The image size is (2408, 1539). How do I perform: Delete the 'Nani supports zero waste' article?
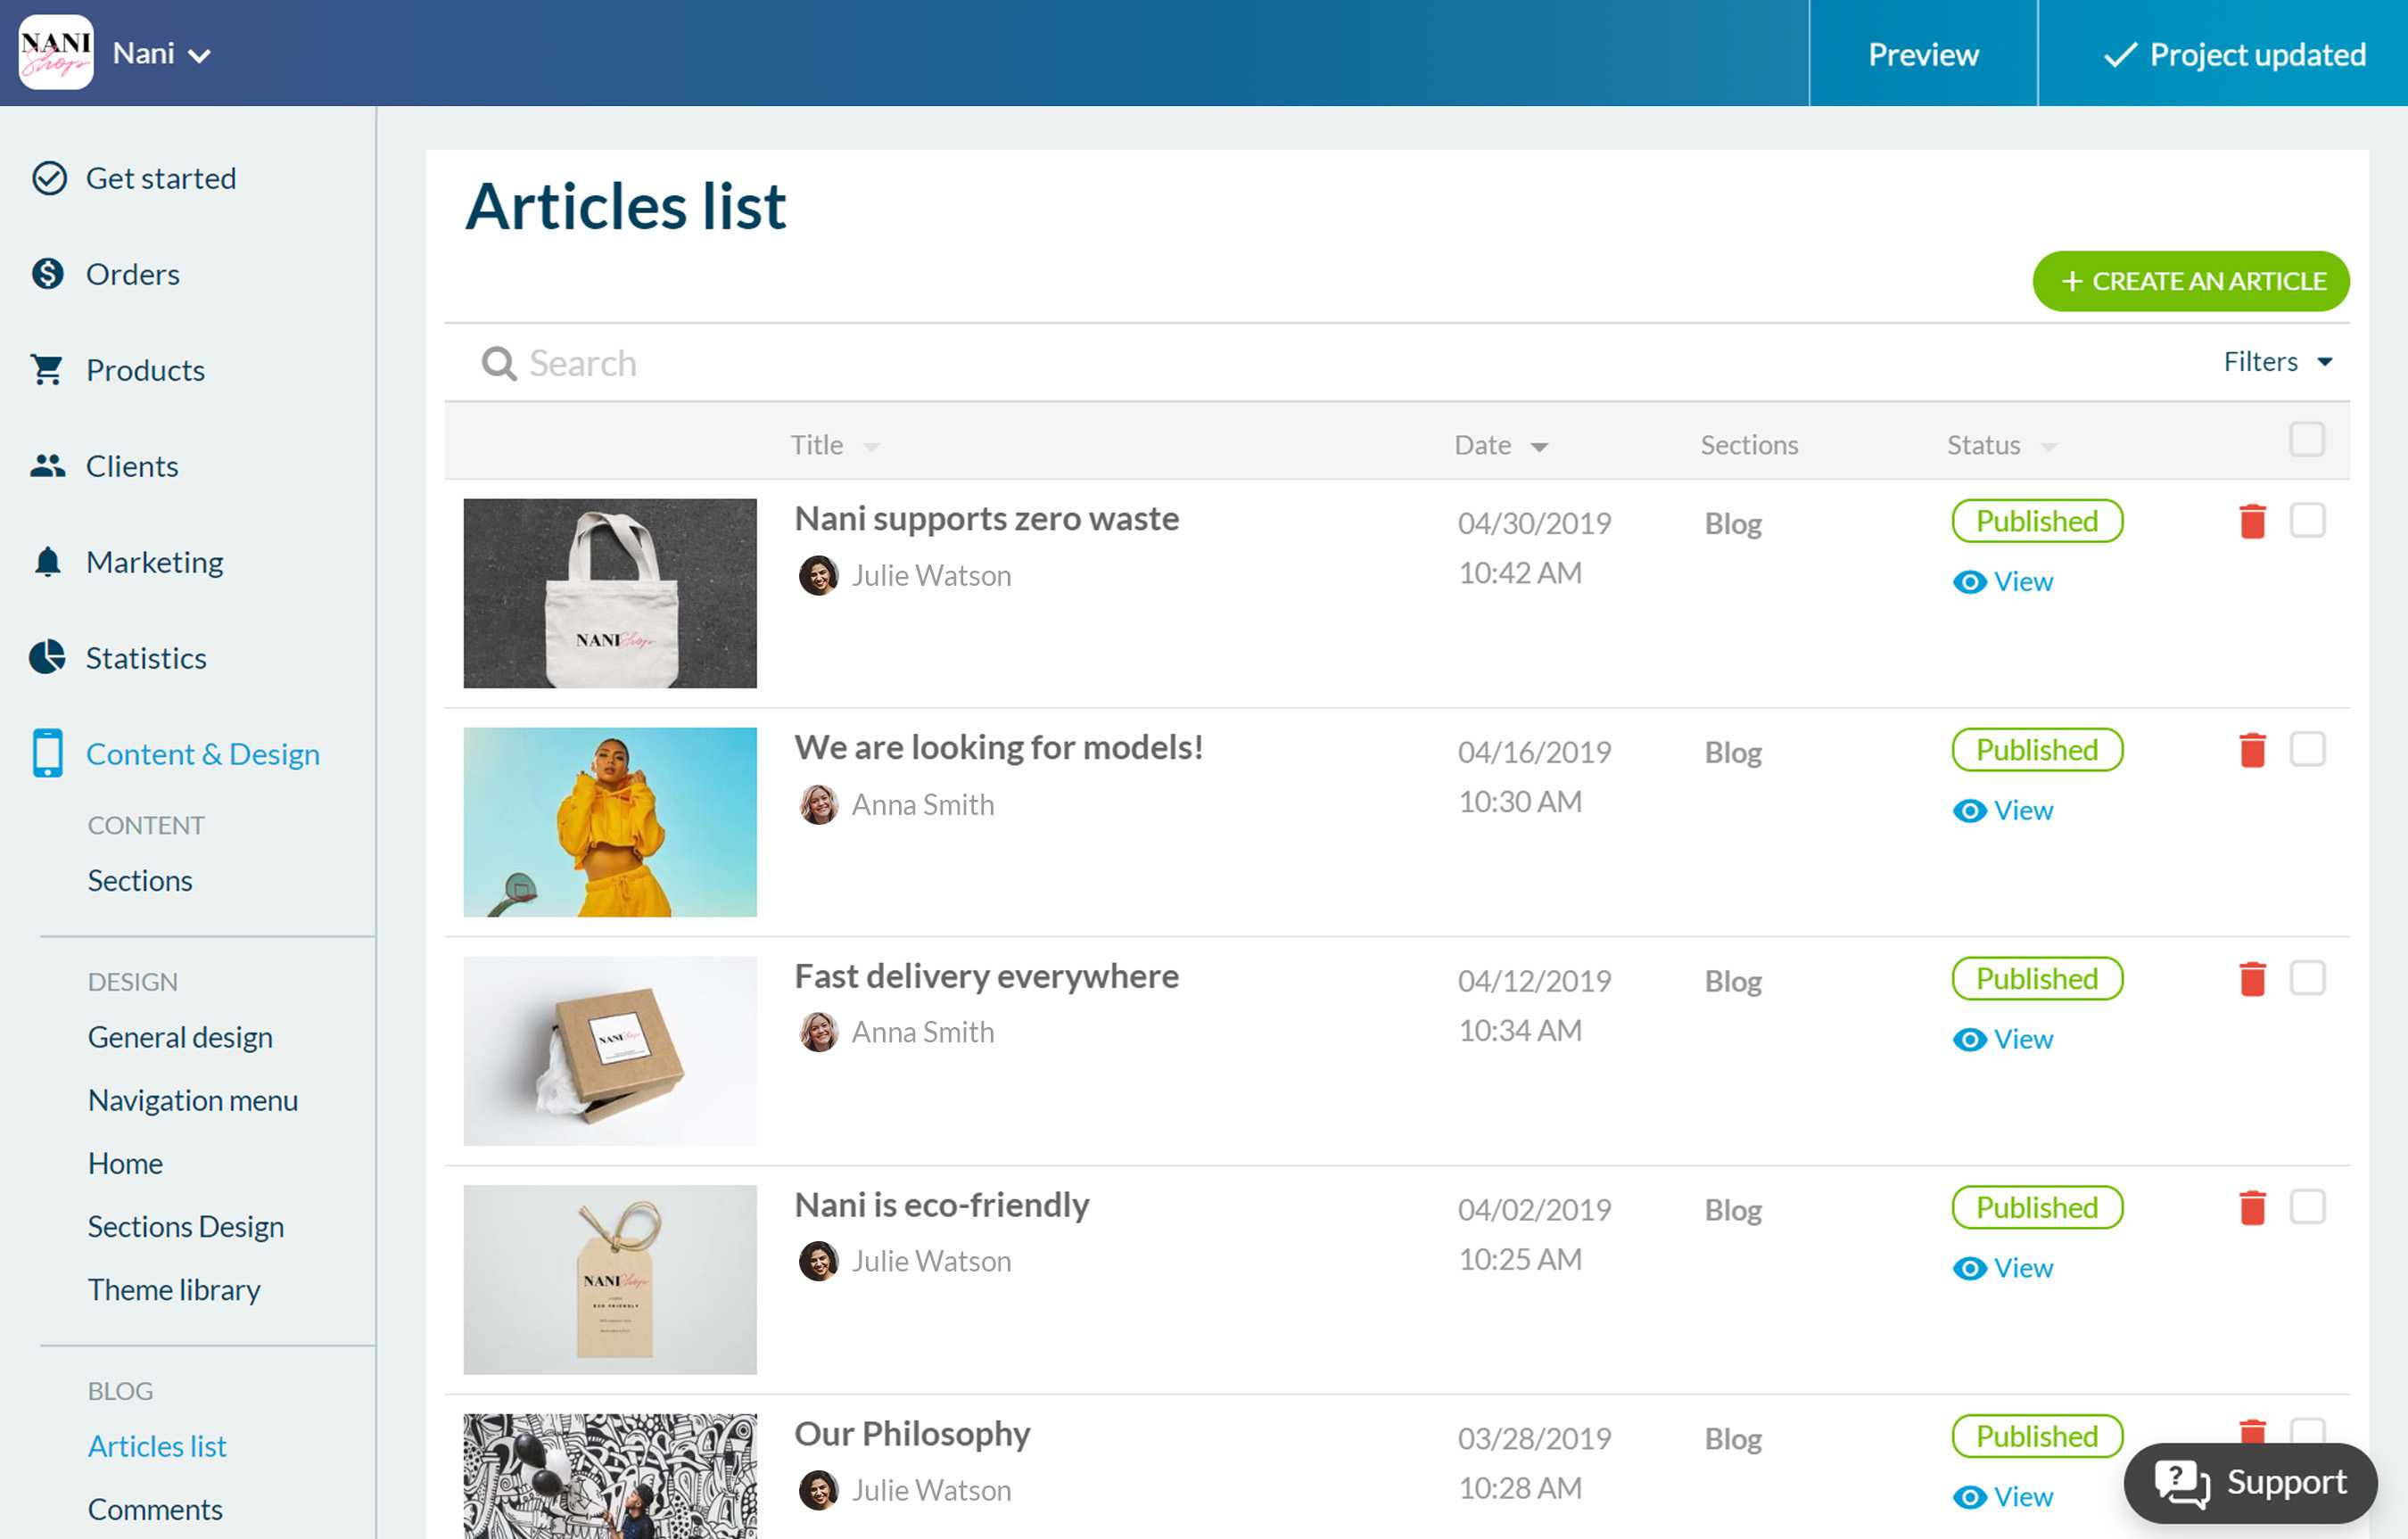pyautogui.click(x=2251, y=521)
